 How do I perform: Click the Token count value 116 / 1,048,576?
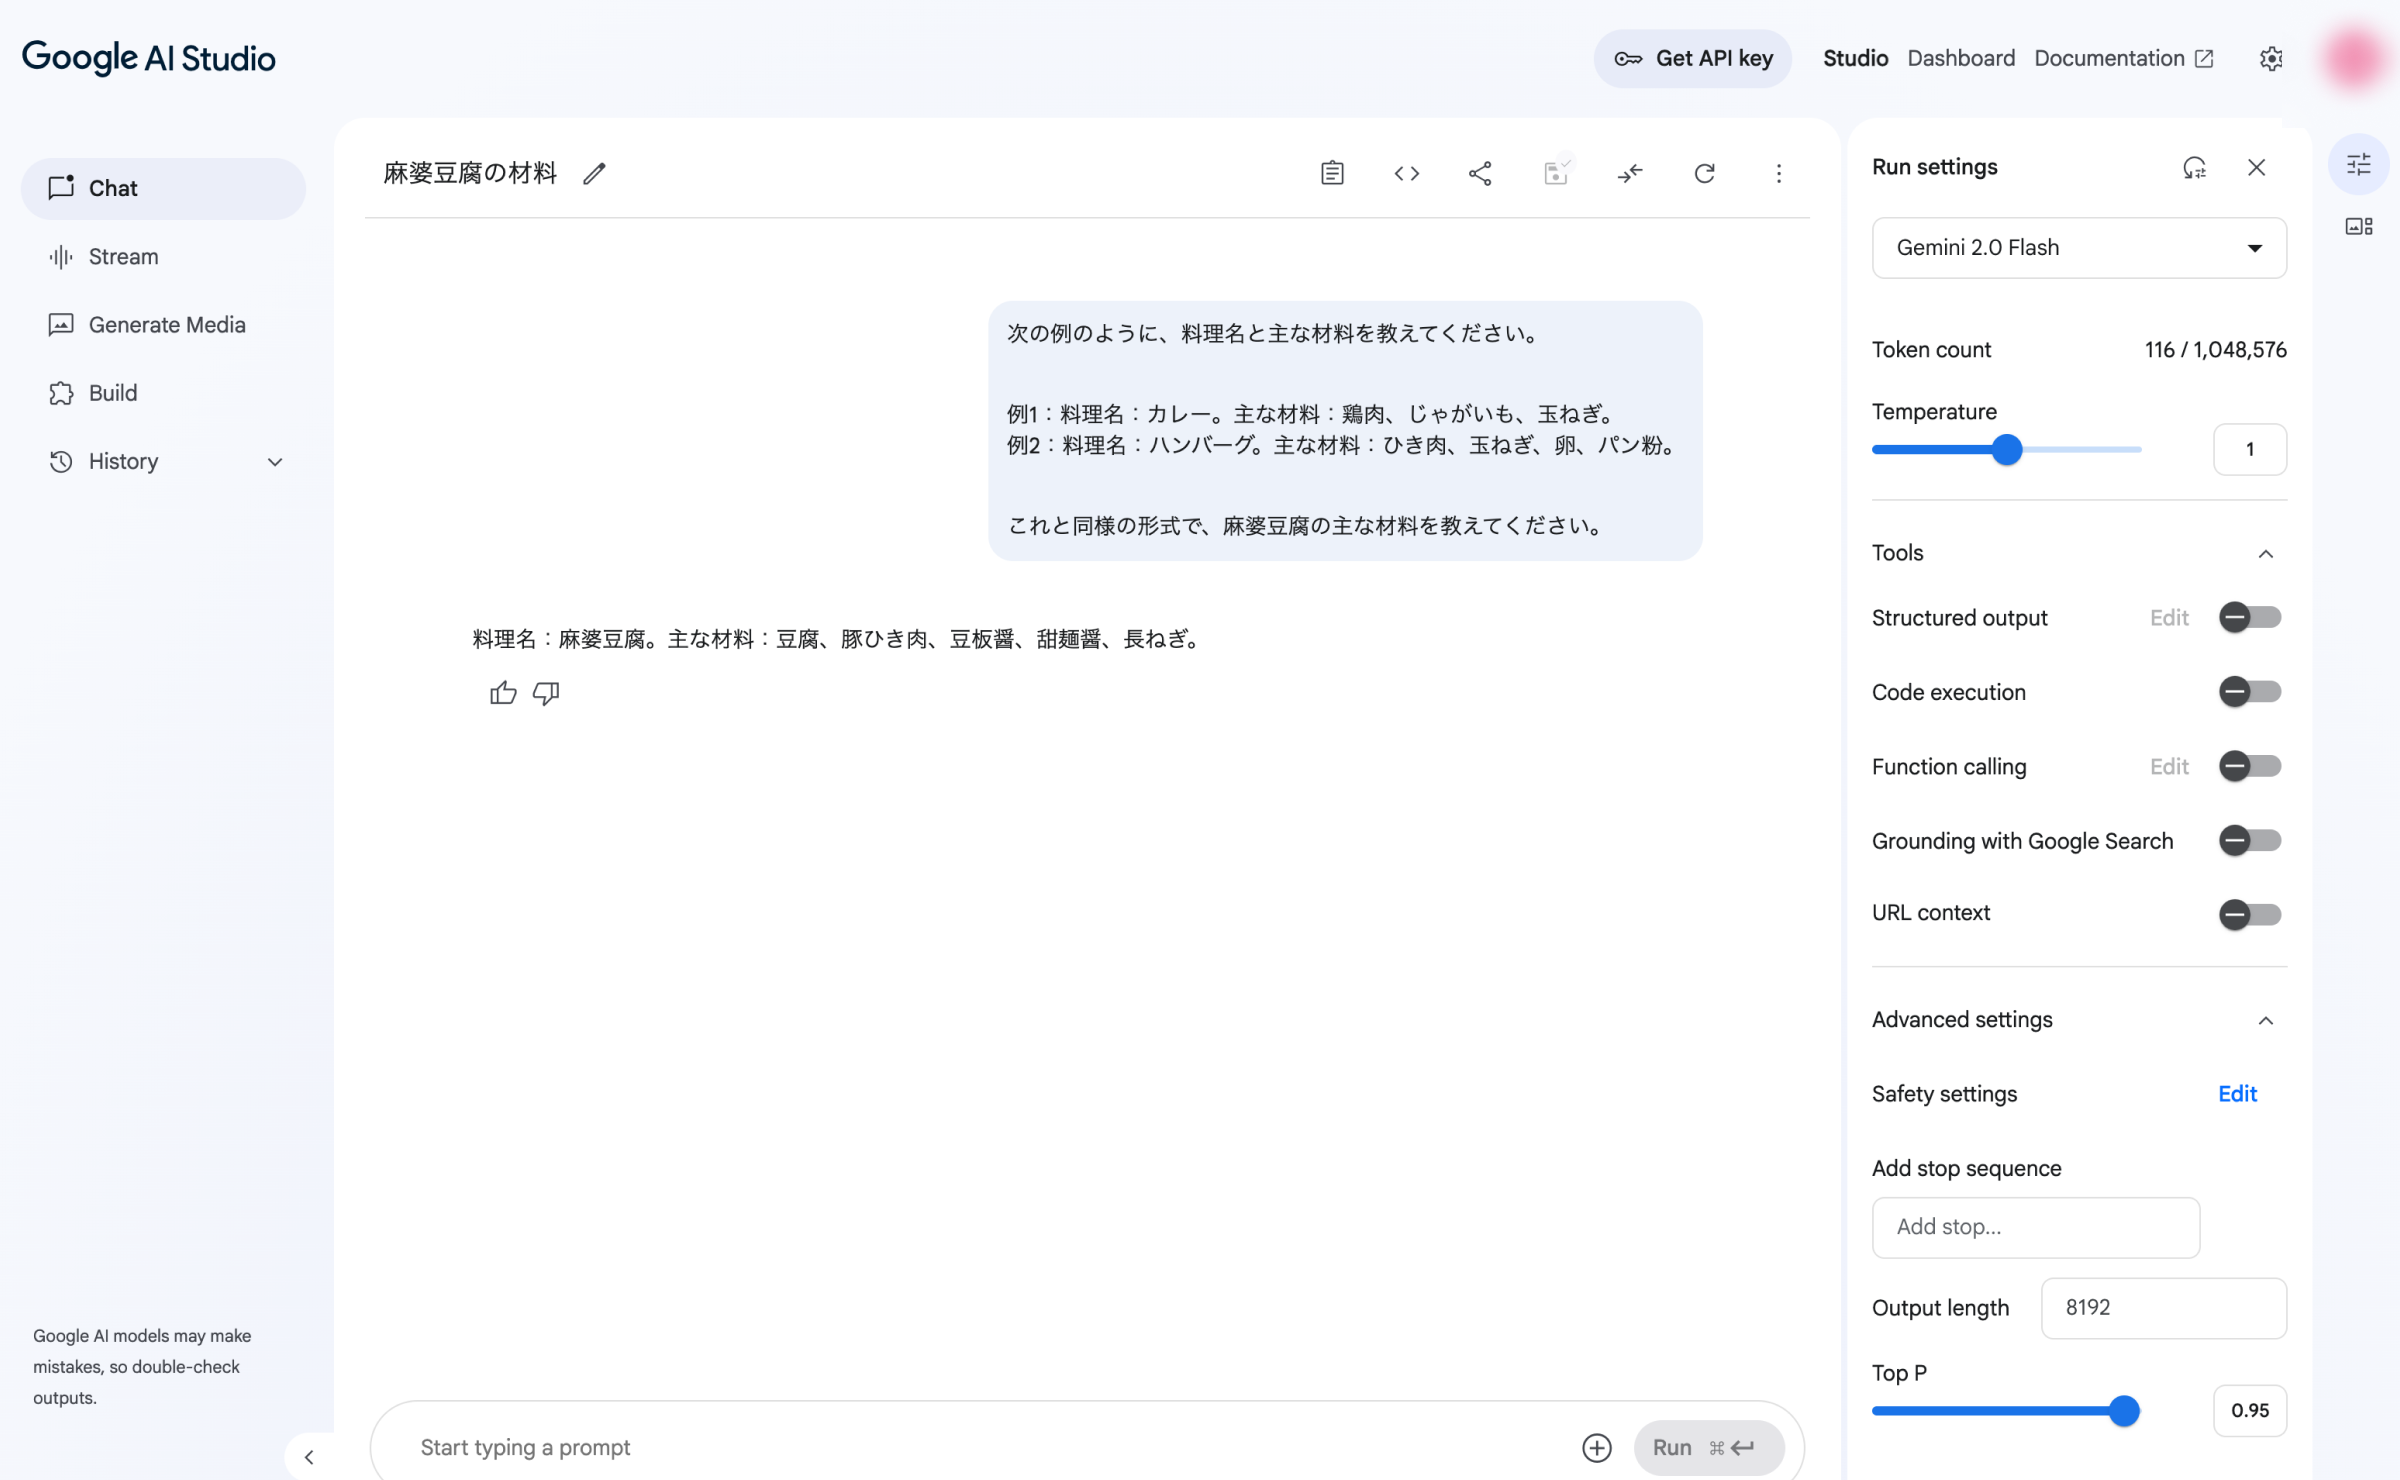pyautogui.click(x=2215, y=350)
